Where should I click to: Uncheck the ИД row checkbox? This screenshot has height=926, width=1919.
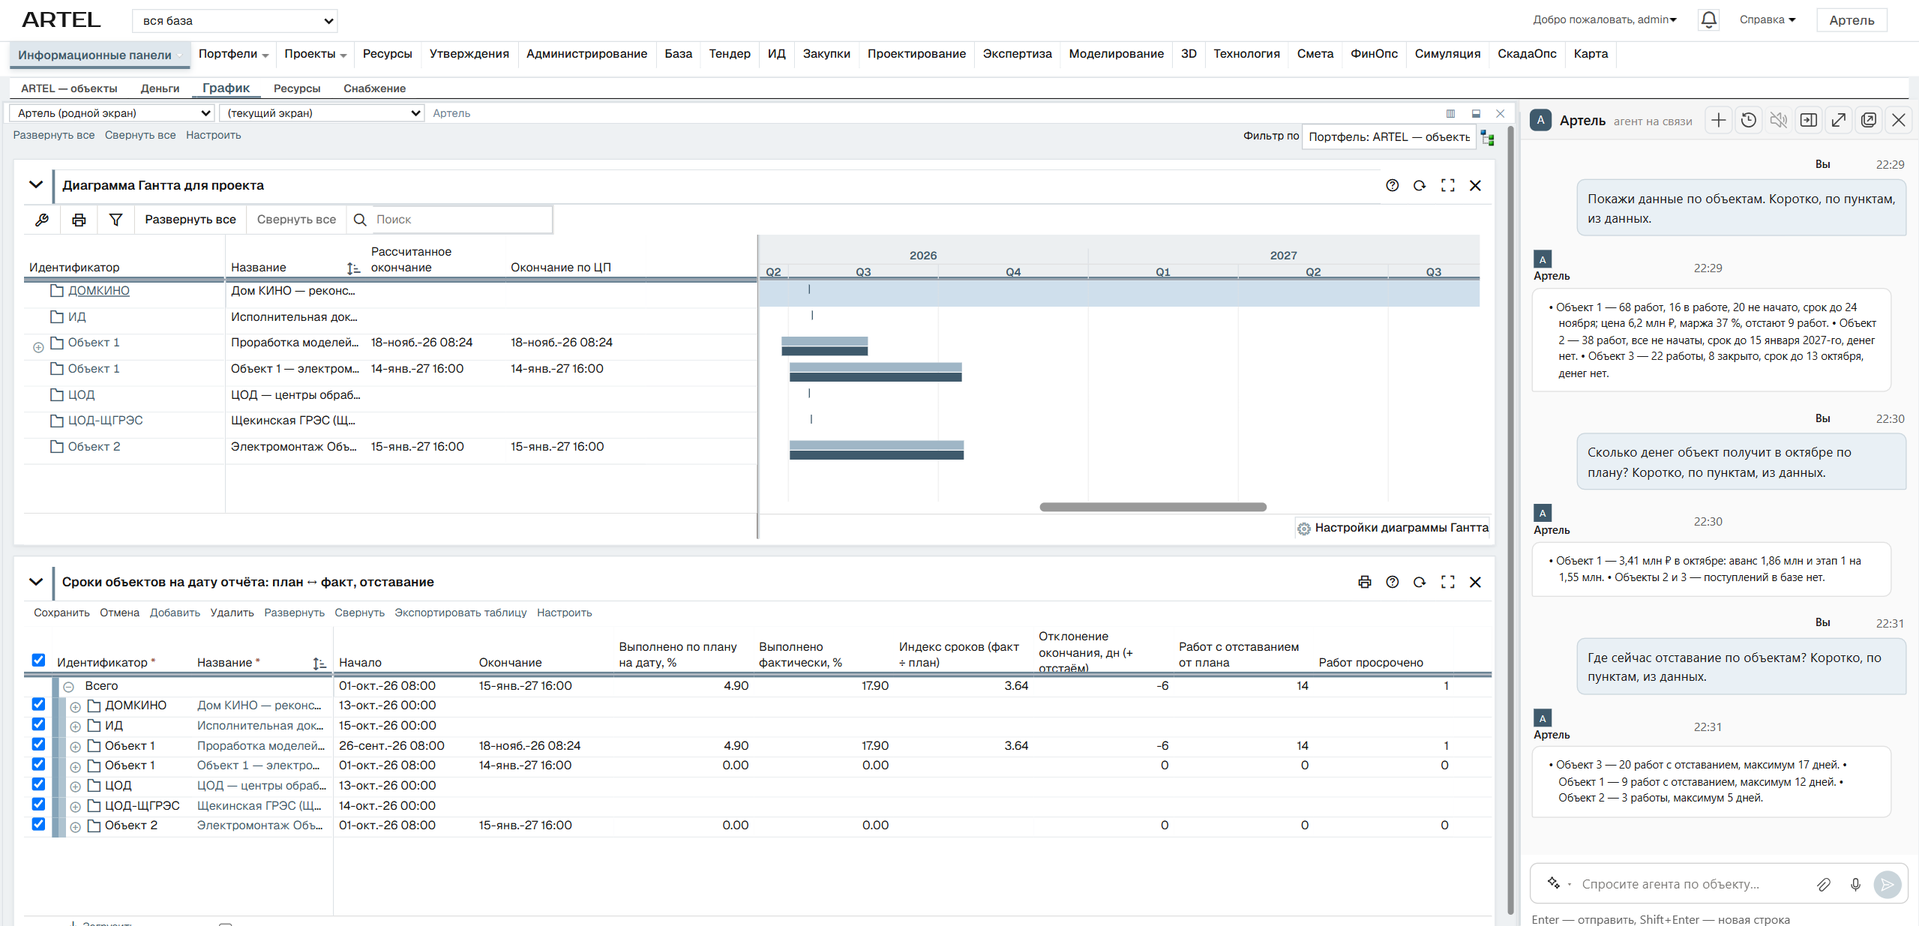click(x=38, y=725)
